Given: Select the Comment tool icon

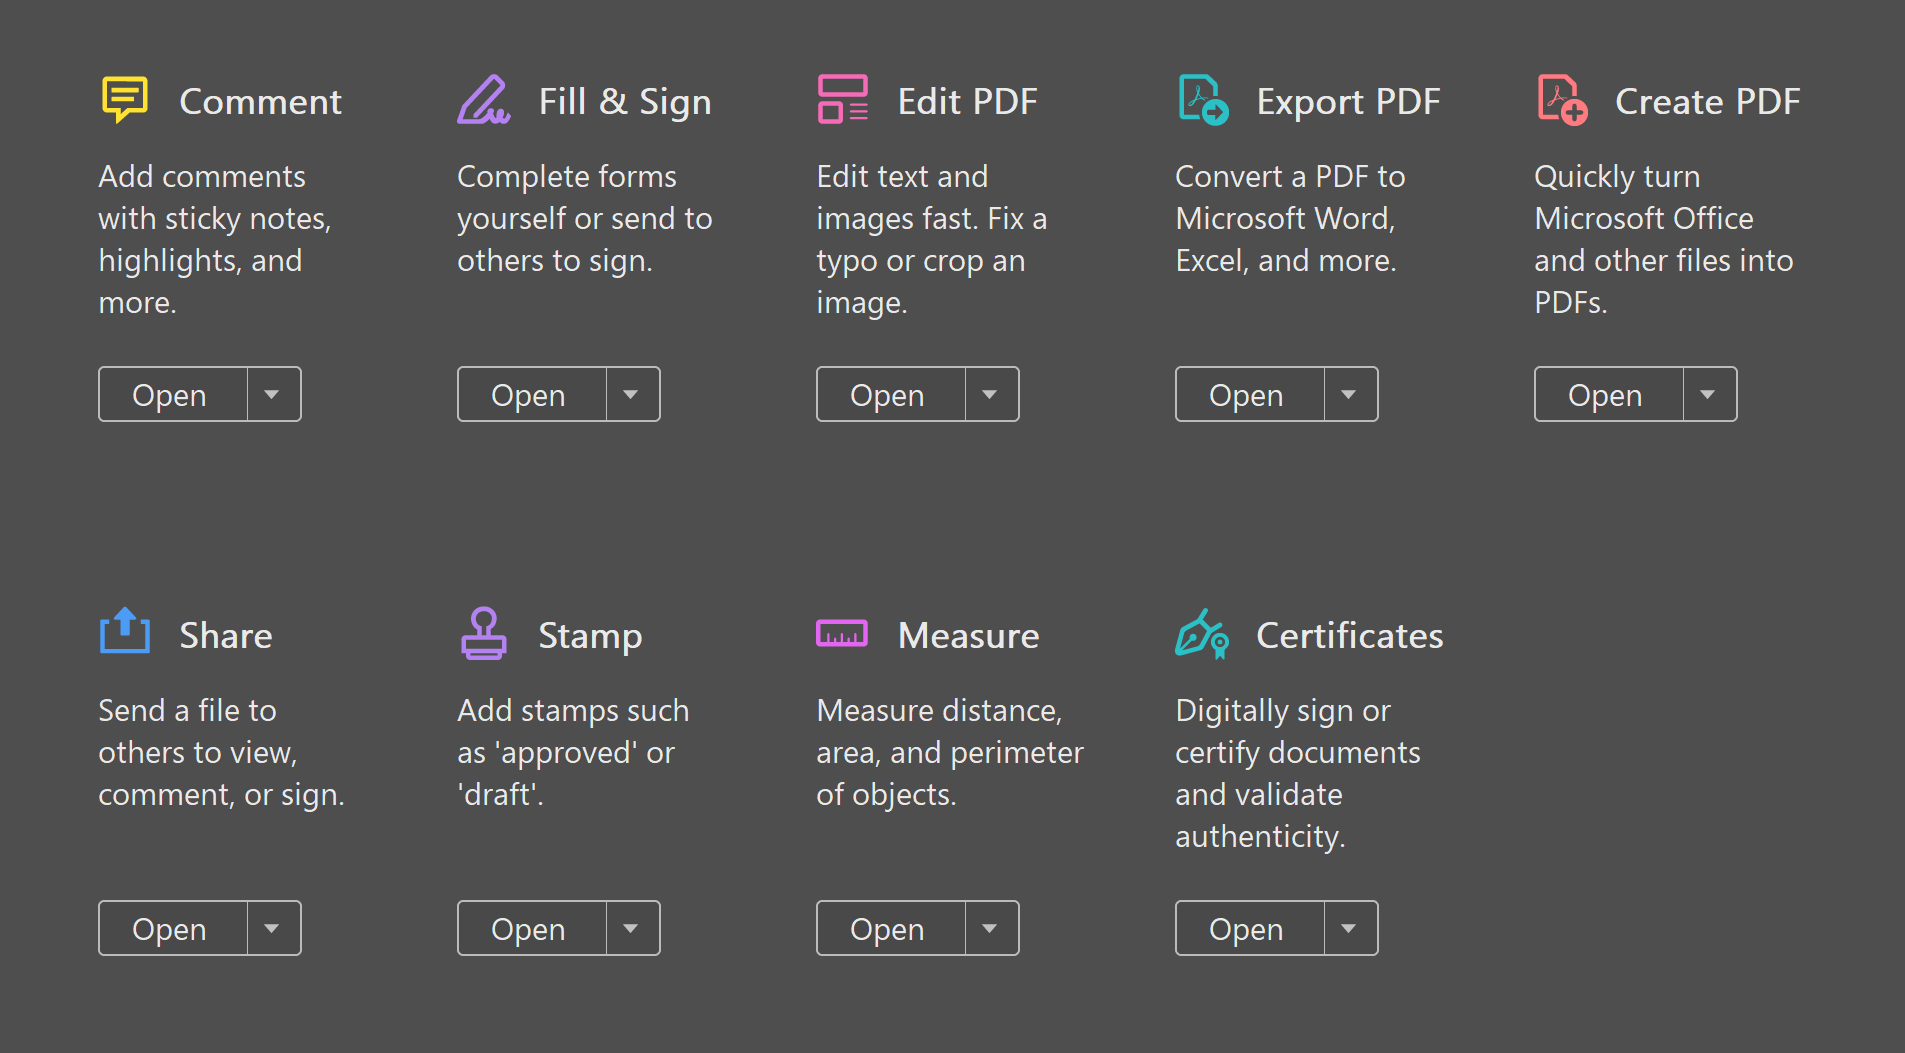Looking at the screenshot, I should pos(124,99).
